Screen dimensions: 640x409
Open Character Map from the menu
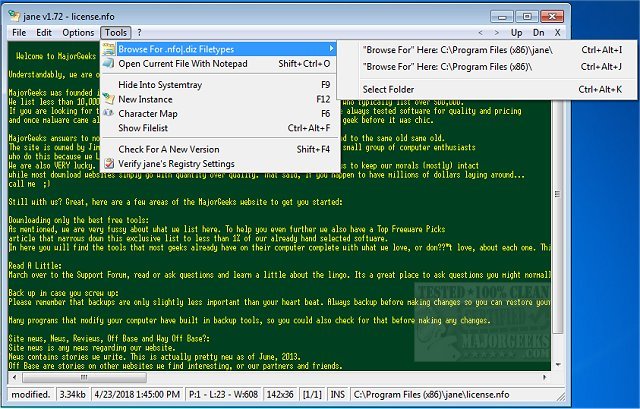point(219,113)
